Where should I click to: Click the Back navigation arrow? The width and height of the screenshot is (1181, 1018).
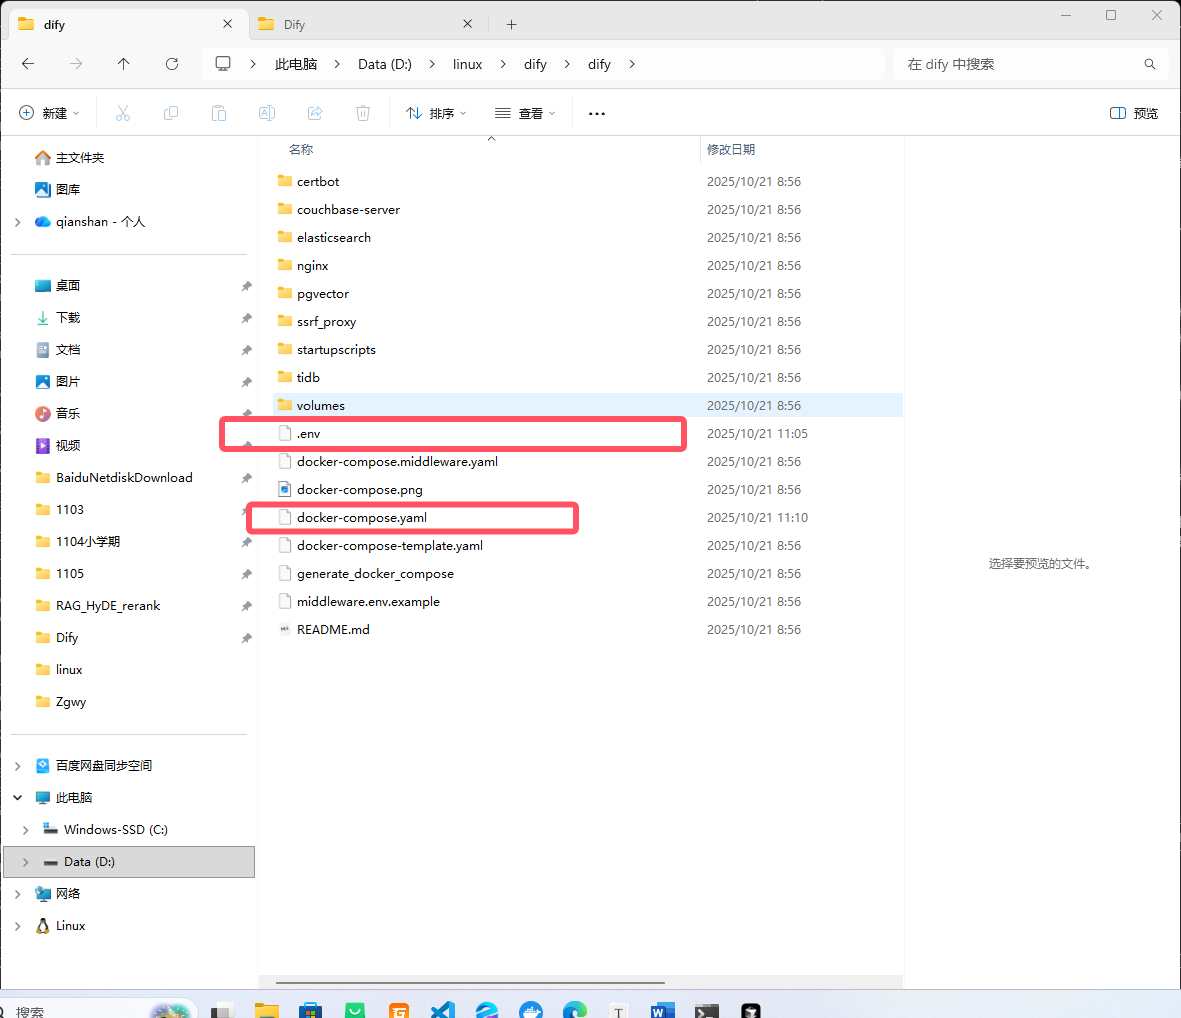coord(28,64)
